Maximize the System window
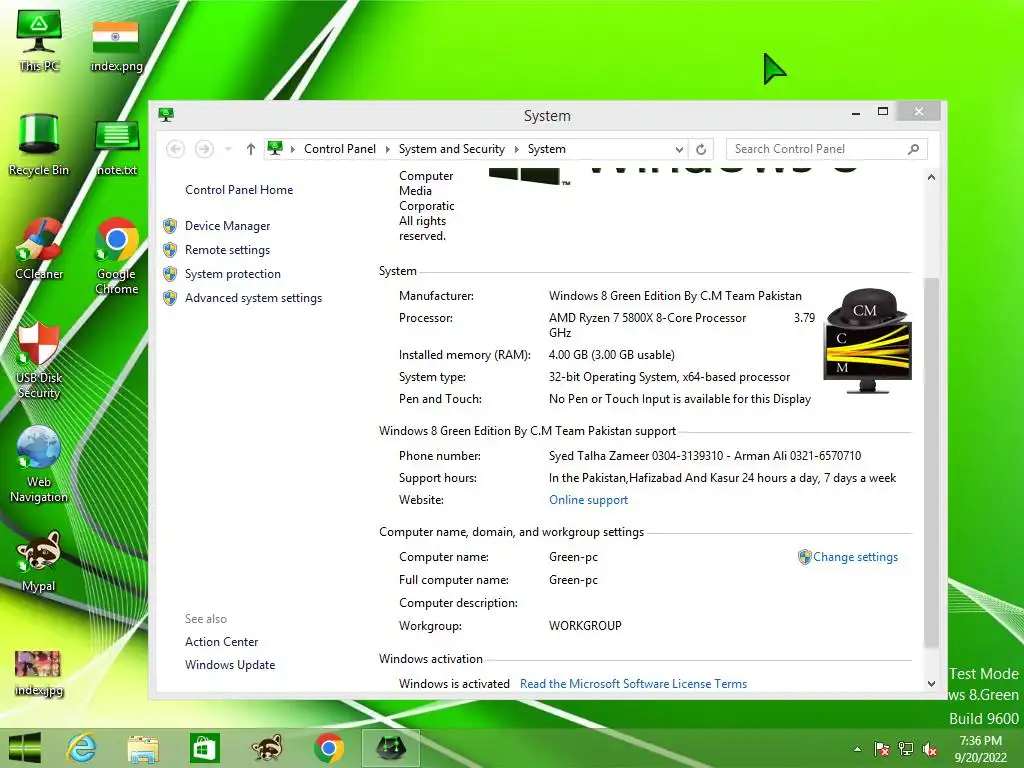1024x768 pixels. (883, 112)
